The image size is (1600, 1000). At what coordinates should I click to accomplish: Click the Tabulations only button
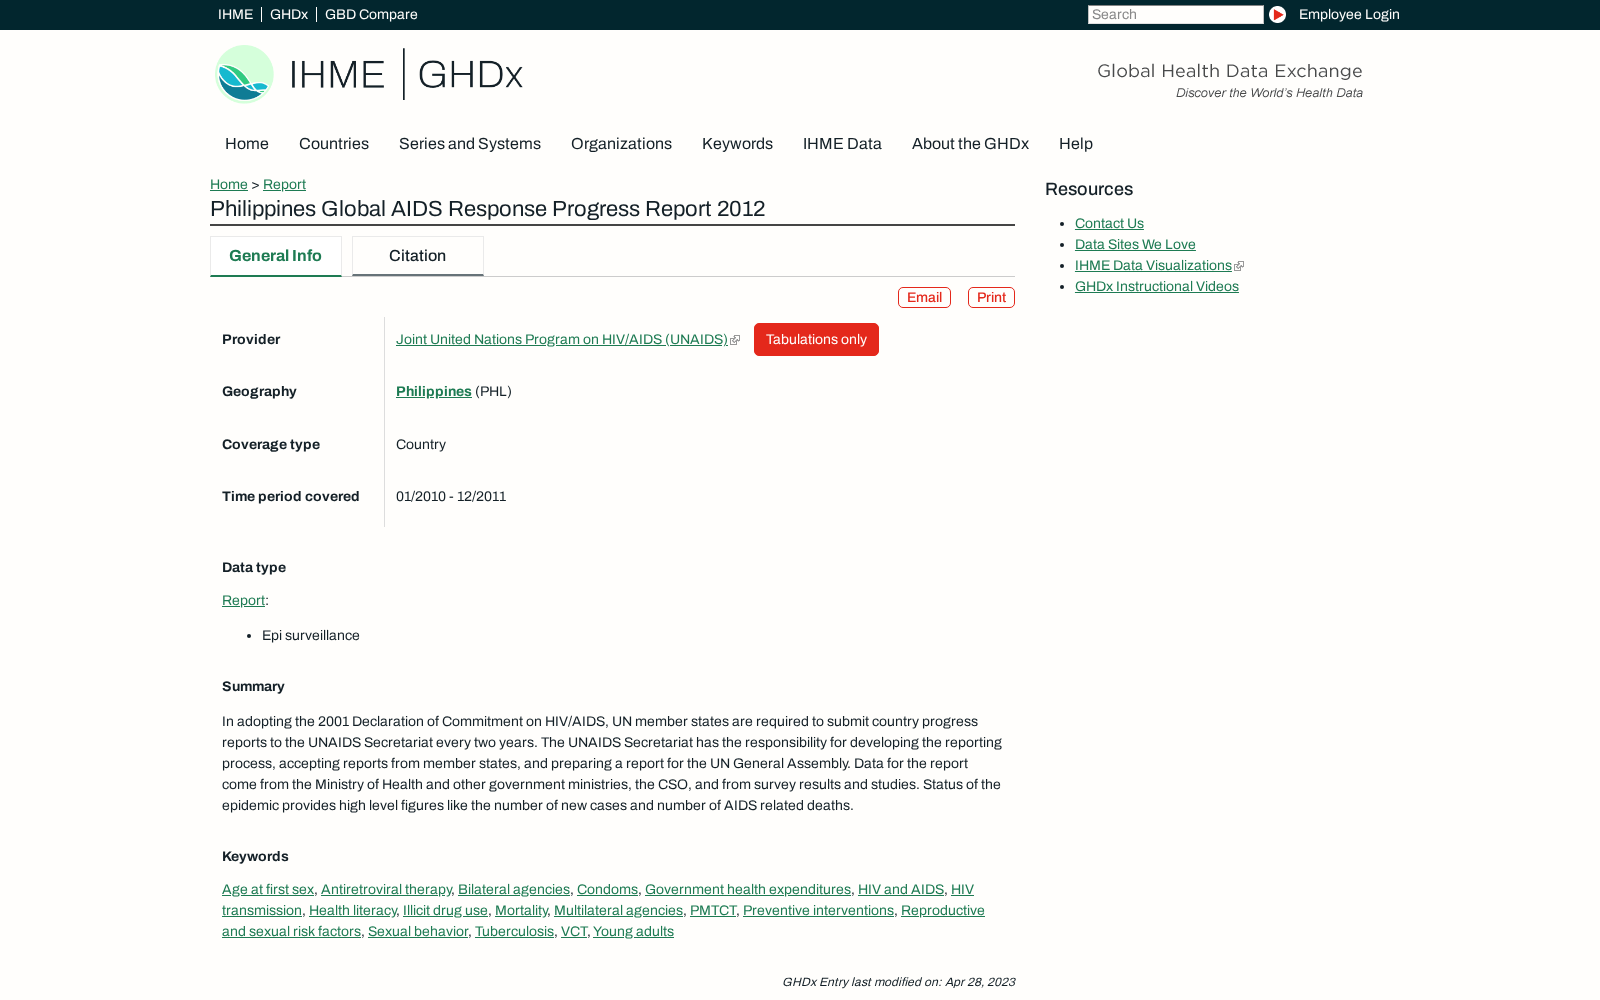point(816,340)
